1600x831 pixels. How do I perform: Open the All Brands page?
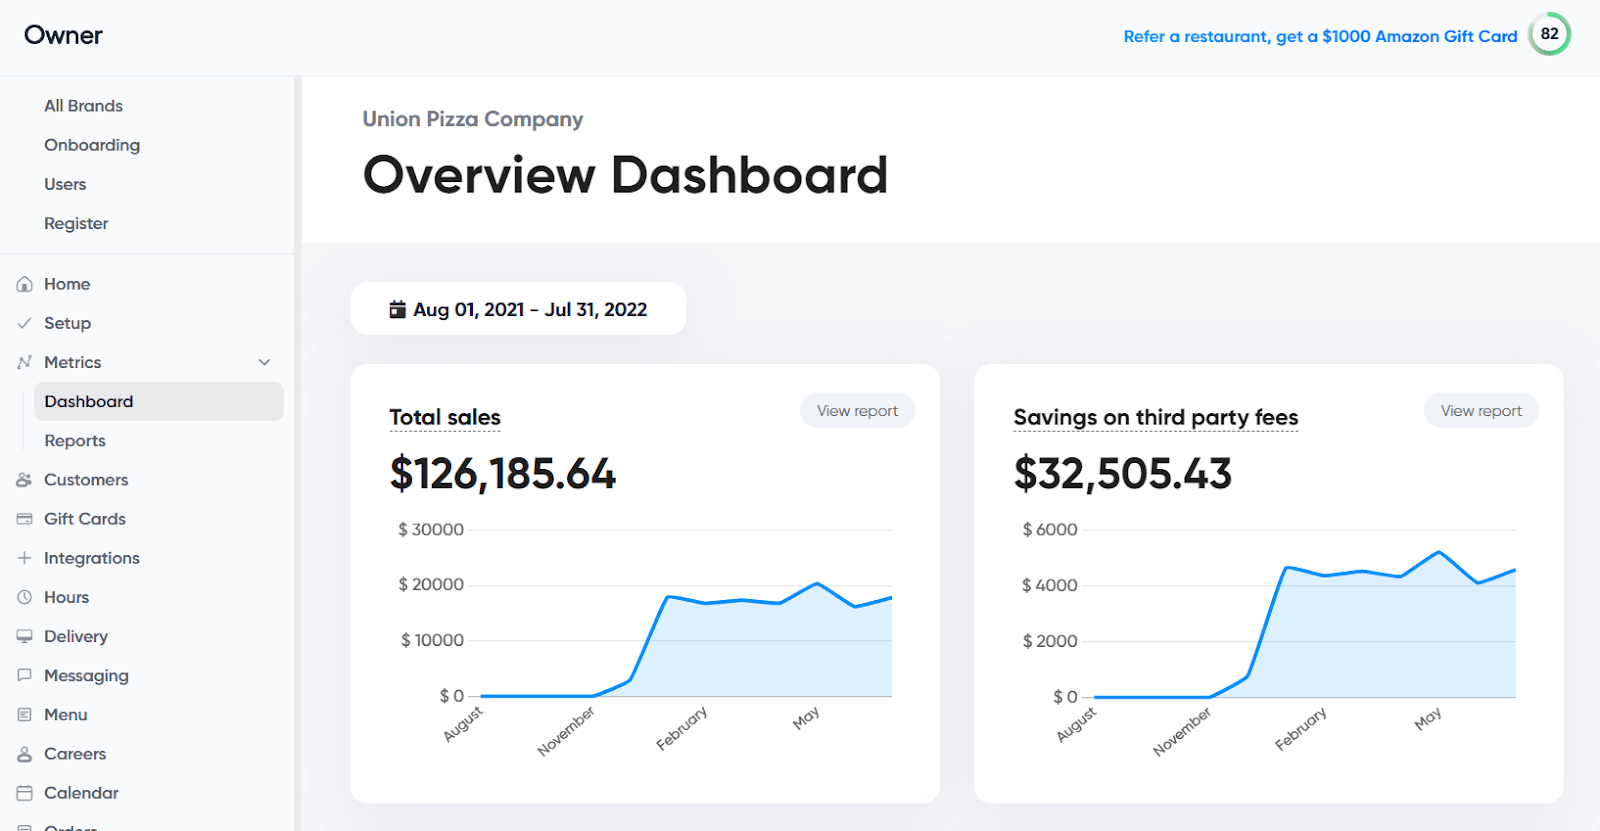[x=83, y=106]
